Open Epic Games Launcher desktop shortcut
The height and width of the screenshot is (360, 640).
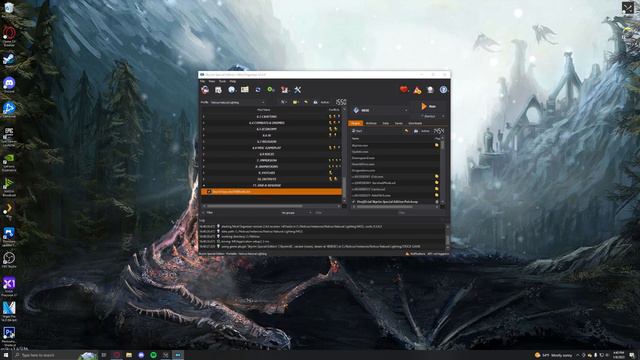[9, 136]
